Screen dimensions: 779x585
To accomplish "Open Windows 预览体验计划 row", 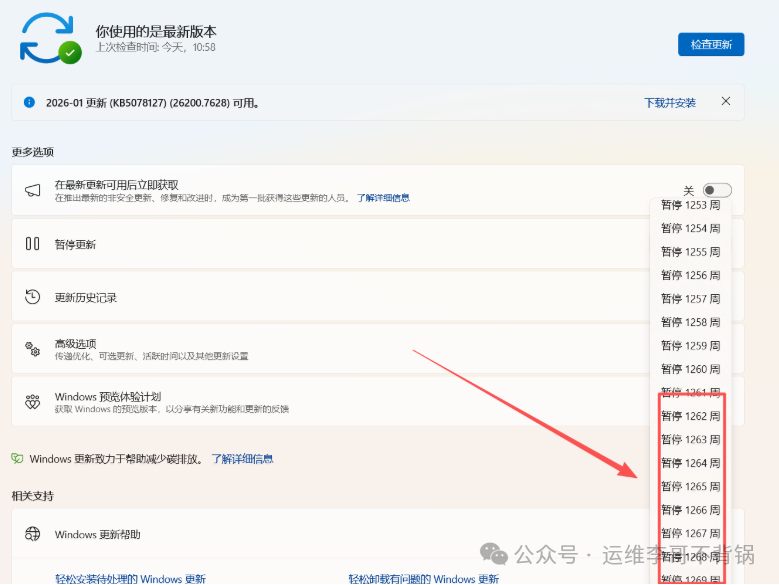I will pos(331,402).
